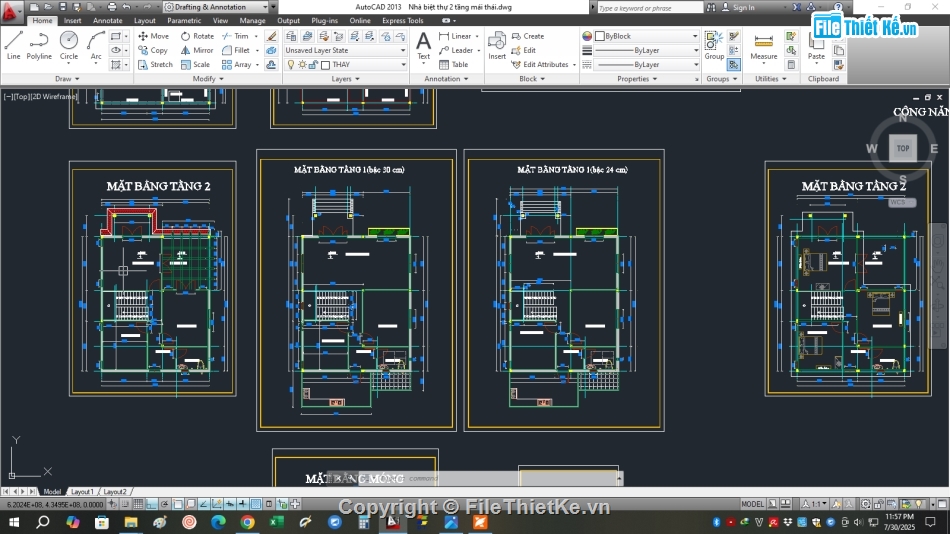The height and width of the screenshot is (534, 950).
Task: Toggle the MODEL space button in status bar
Action: (x=752, y=504)
